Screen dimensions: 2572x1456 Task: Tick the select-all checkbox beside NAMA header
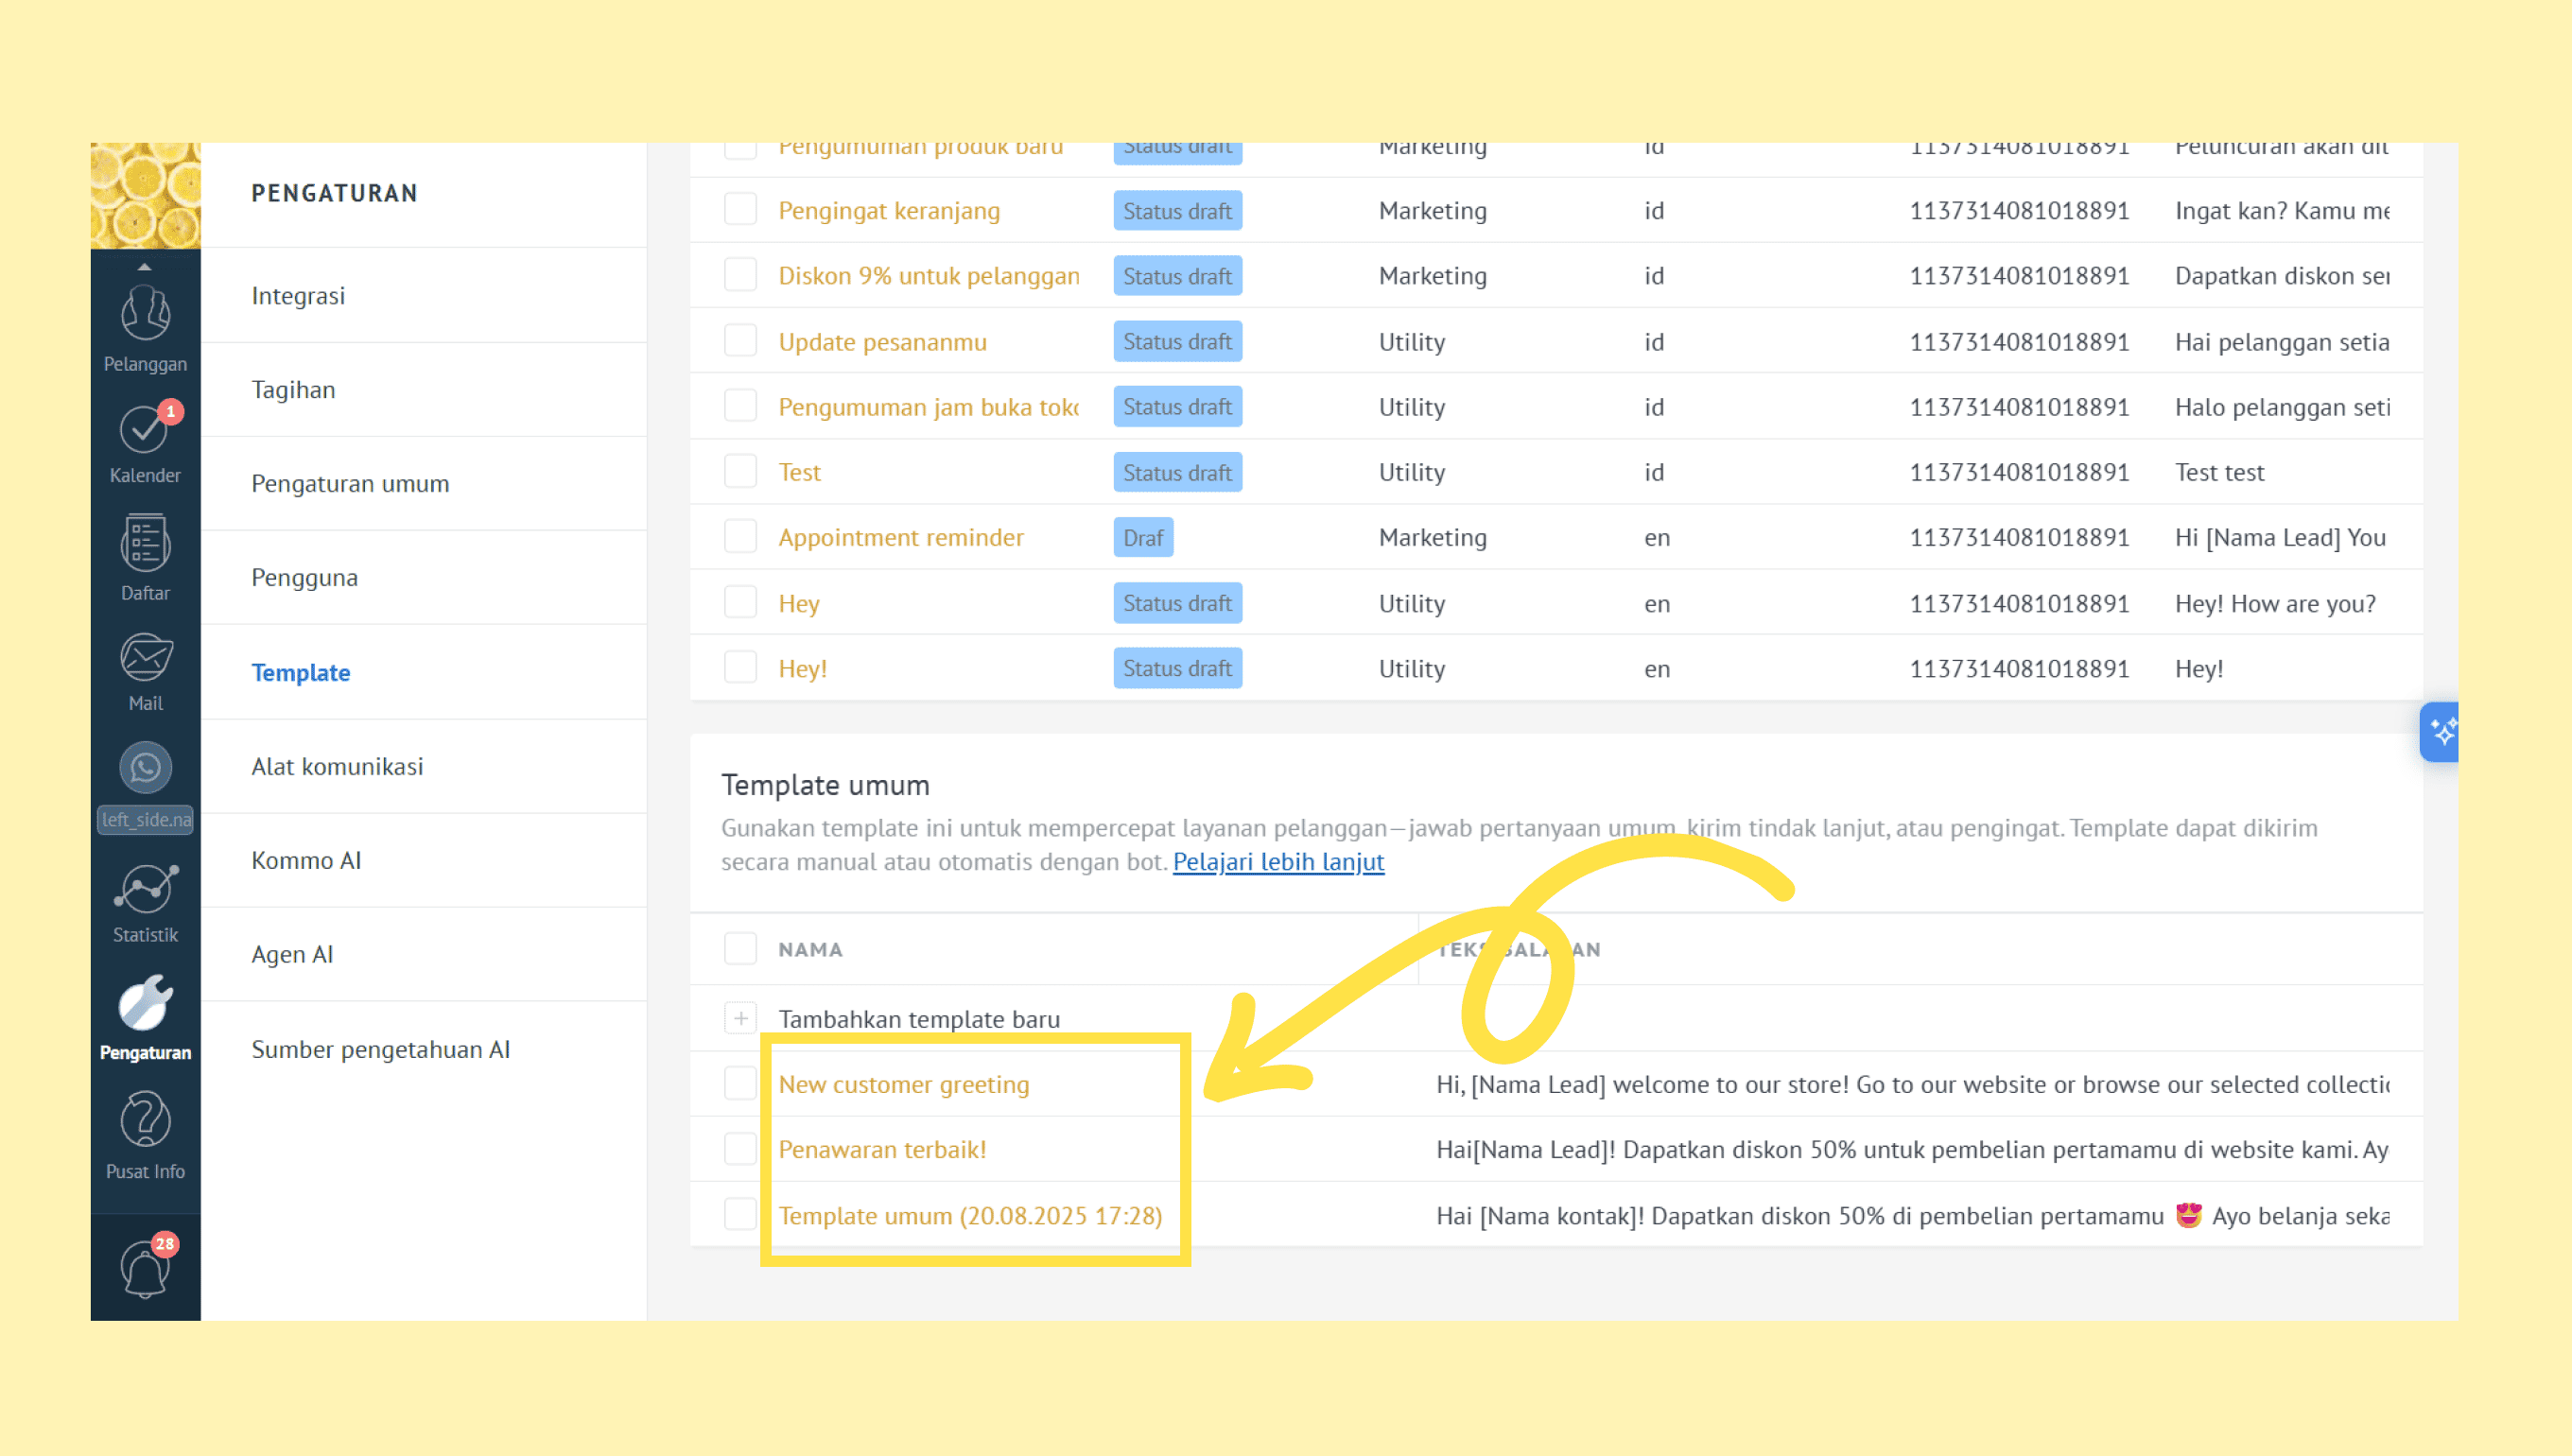tap(740, 949)
